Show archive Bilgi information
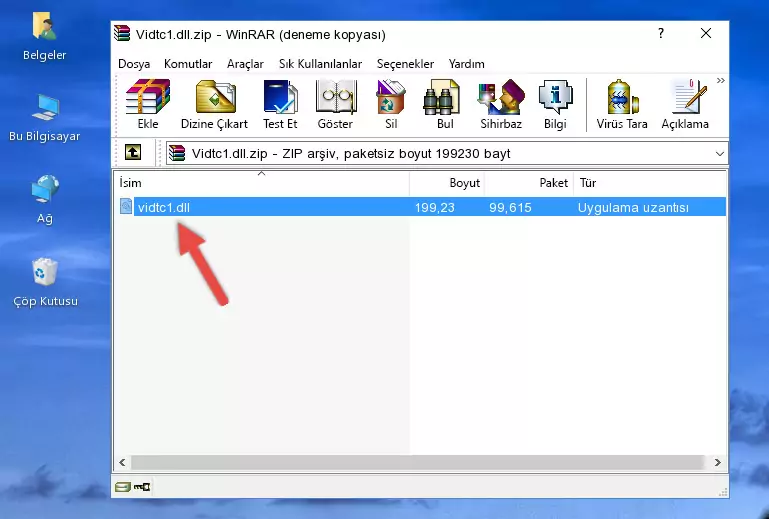The height and width of the screenshot is (519, 769). coord(555,104)
